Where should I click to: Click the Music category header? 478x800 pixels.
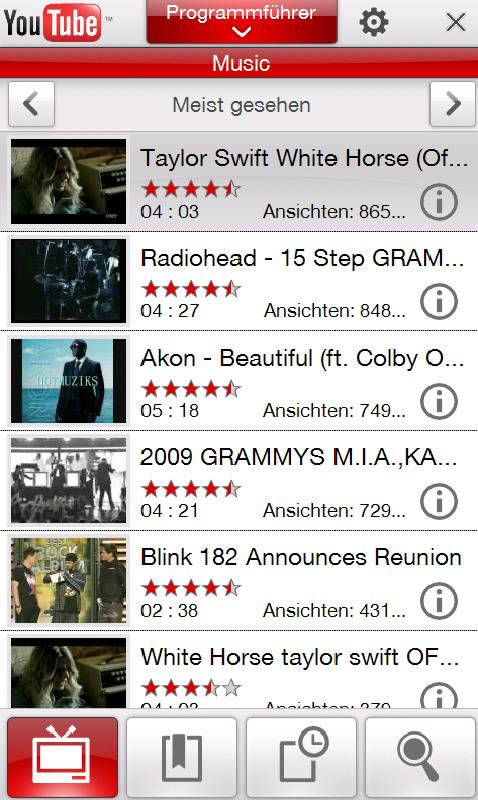pos(239,63)
